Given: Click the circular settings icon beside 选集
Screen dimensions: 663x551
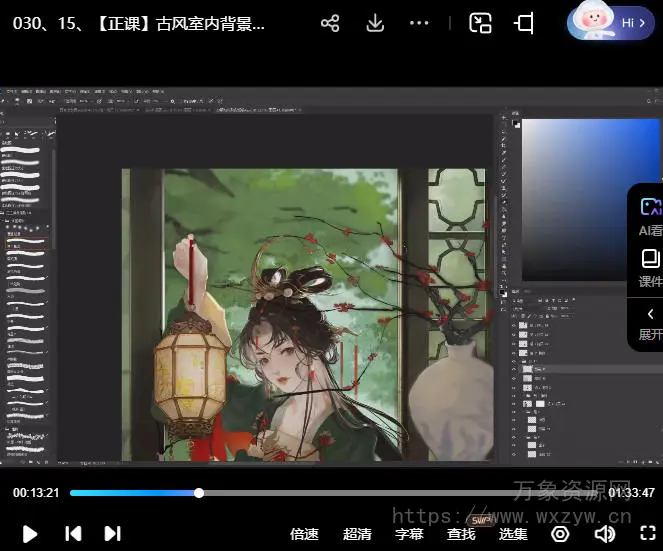Looking at the screenshot, I should 560,534.
